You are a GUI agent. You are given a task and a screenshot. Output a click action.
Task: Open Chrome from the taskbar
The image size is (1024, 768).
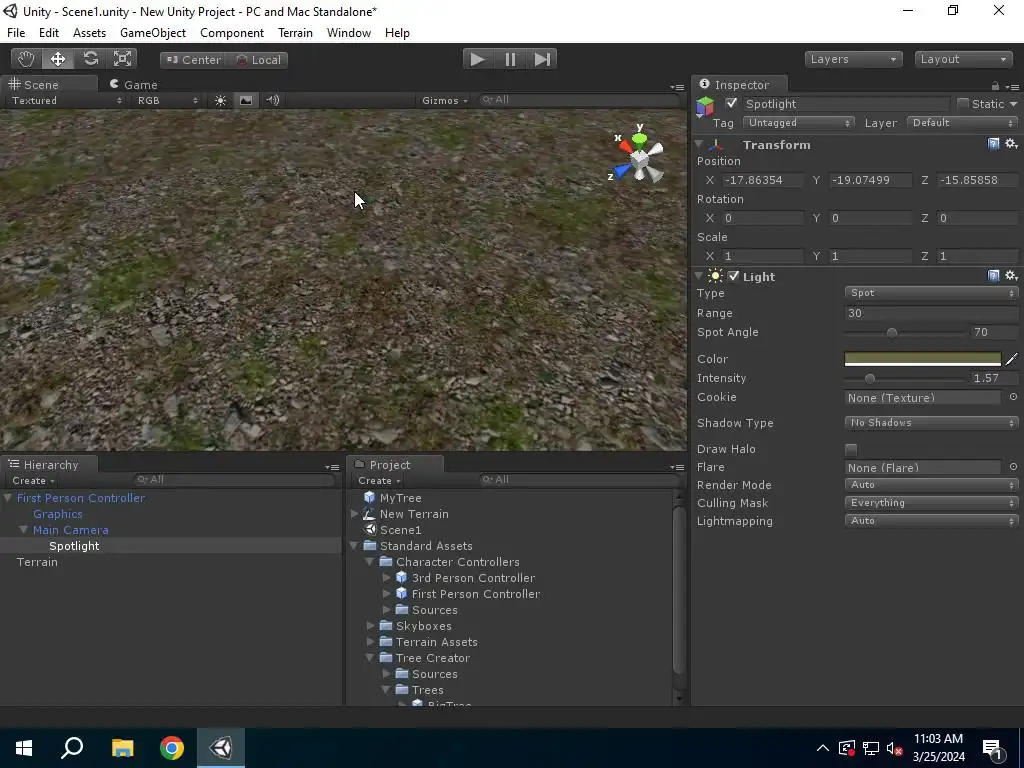click(172, 748)
